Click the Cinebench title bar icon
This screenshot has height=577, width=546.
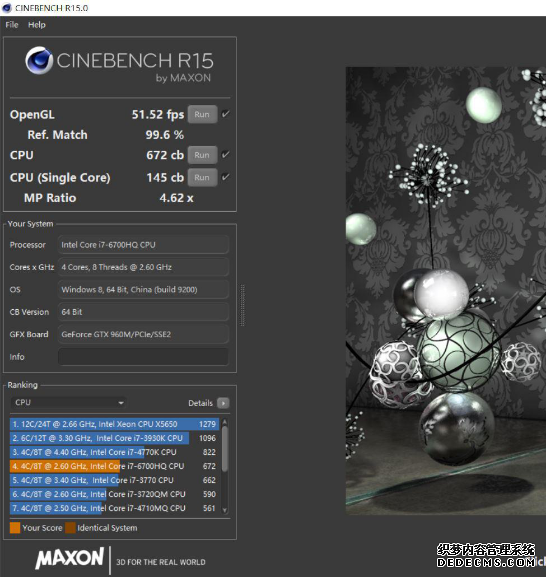pos(7,8)
